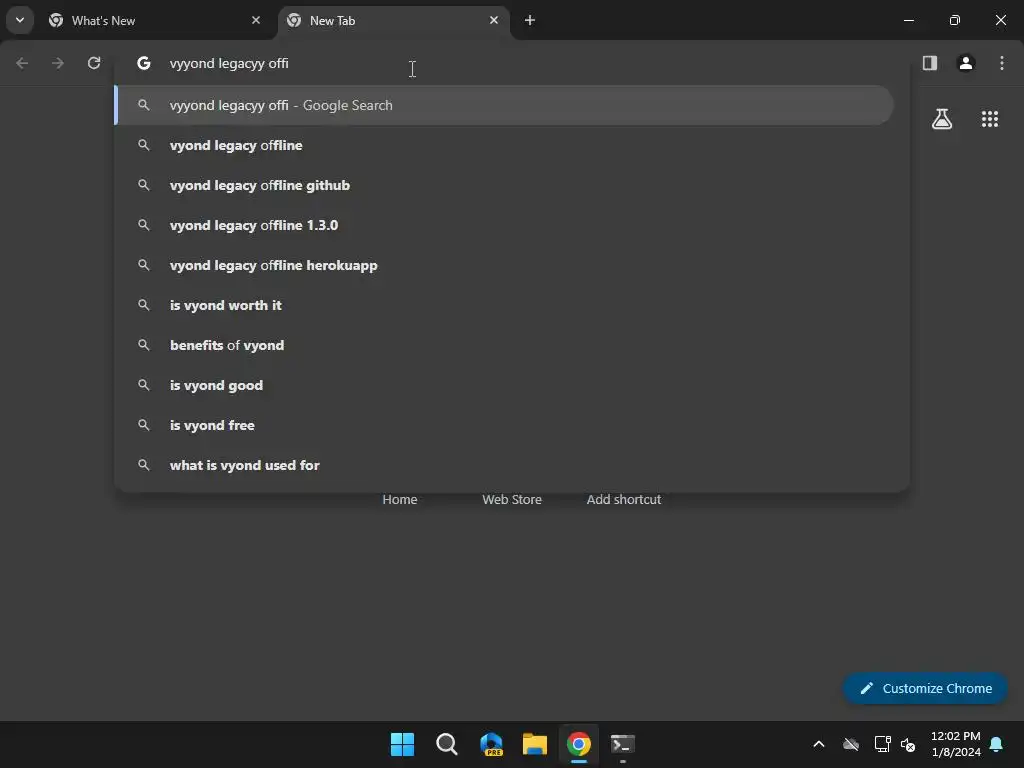Open the tab search dropdown arrow
Screen dimensions: 1024x768
coord(20,20)
